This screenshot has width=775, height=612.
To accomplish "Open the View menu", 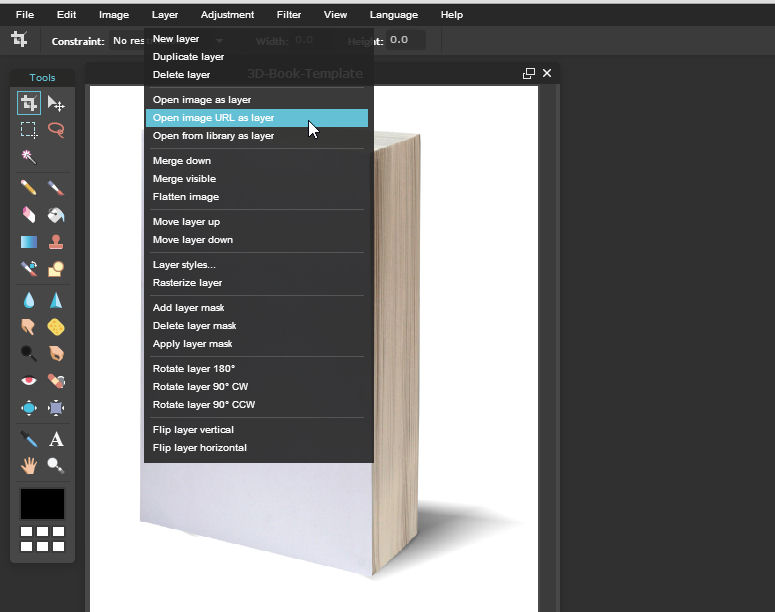I will 335,15.
